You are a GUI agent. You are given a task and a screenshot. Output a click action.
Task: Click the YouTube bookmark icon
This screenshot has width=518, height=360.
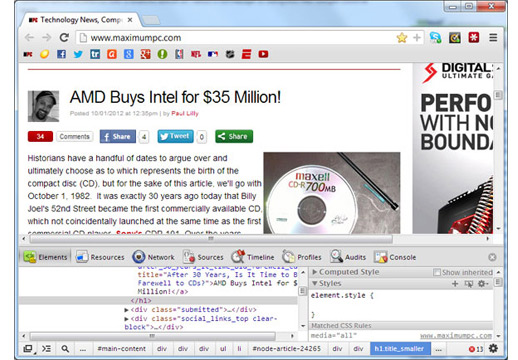[x=263, y=54]
